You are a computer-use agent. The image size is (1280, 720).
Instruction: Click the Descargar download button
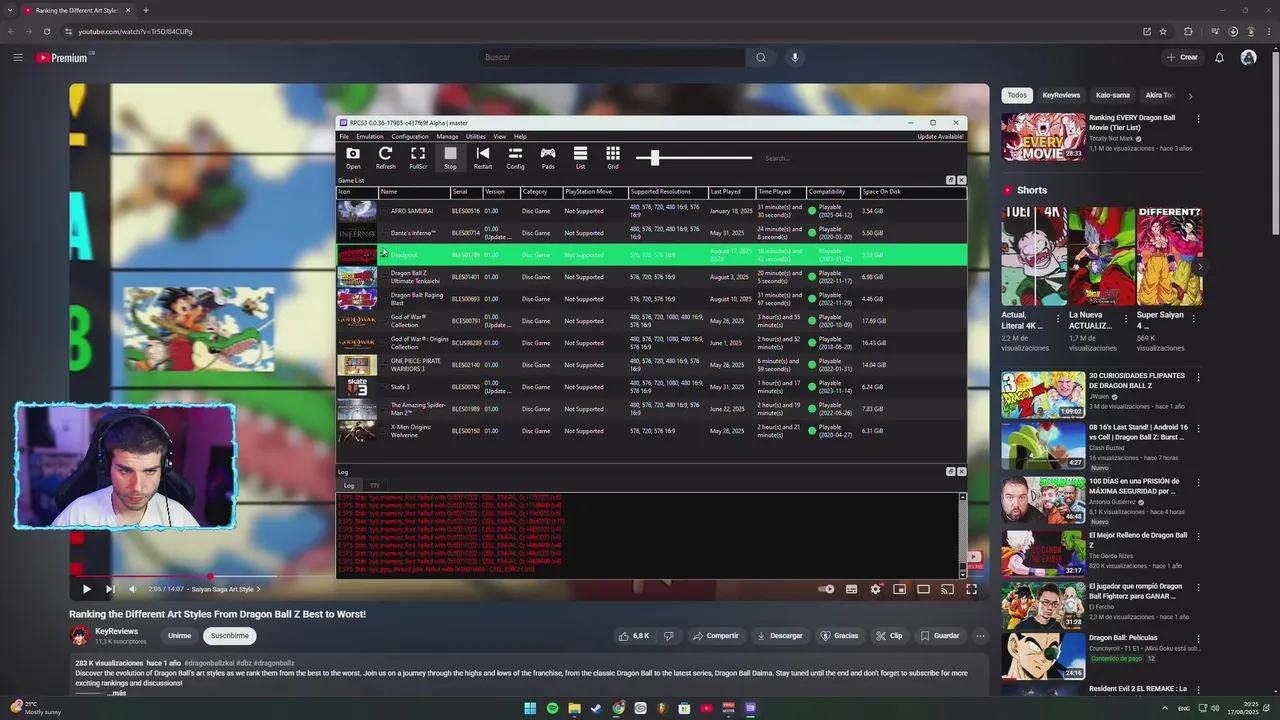click(780, 636)
